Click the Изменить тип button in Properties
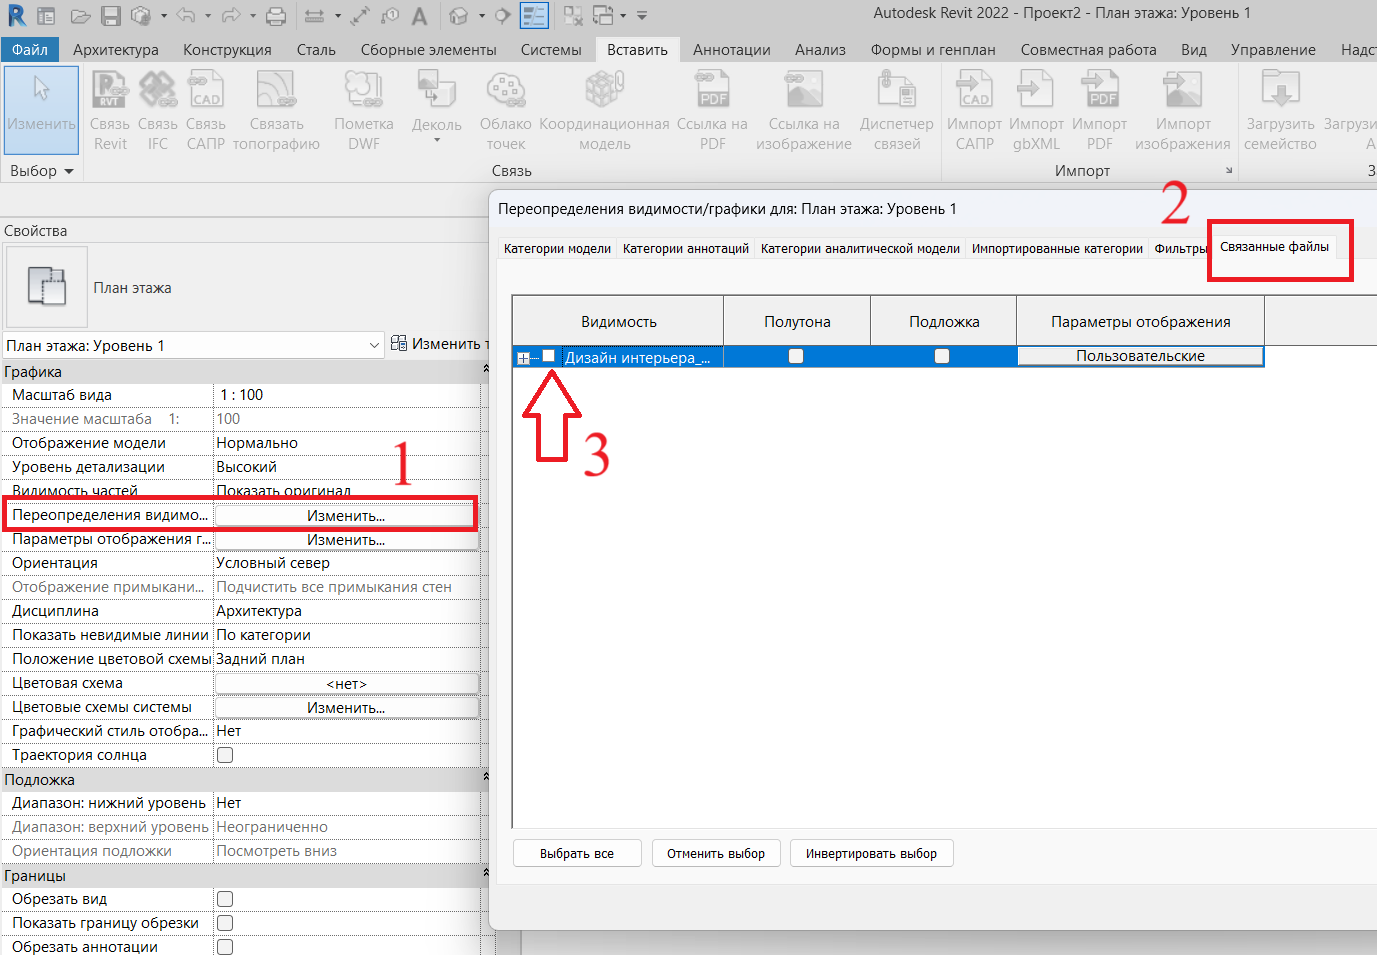 point(438,344)
